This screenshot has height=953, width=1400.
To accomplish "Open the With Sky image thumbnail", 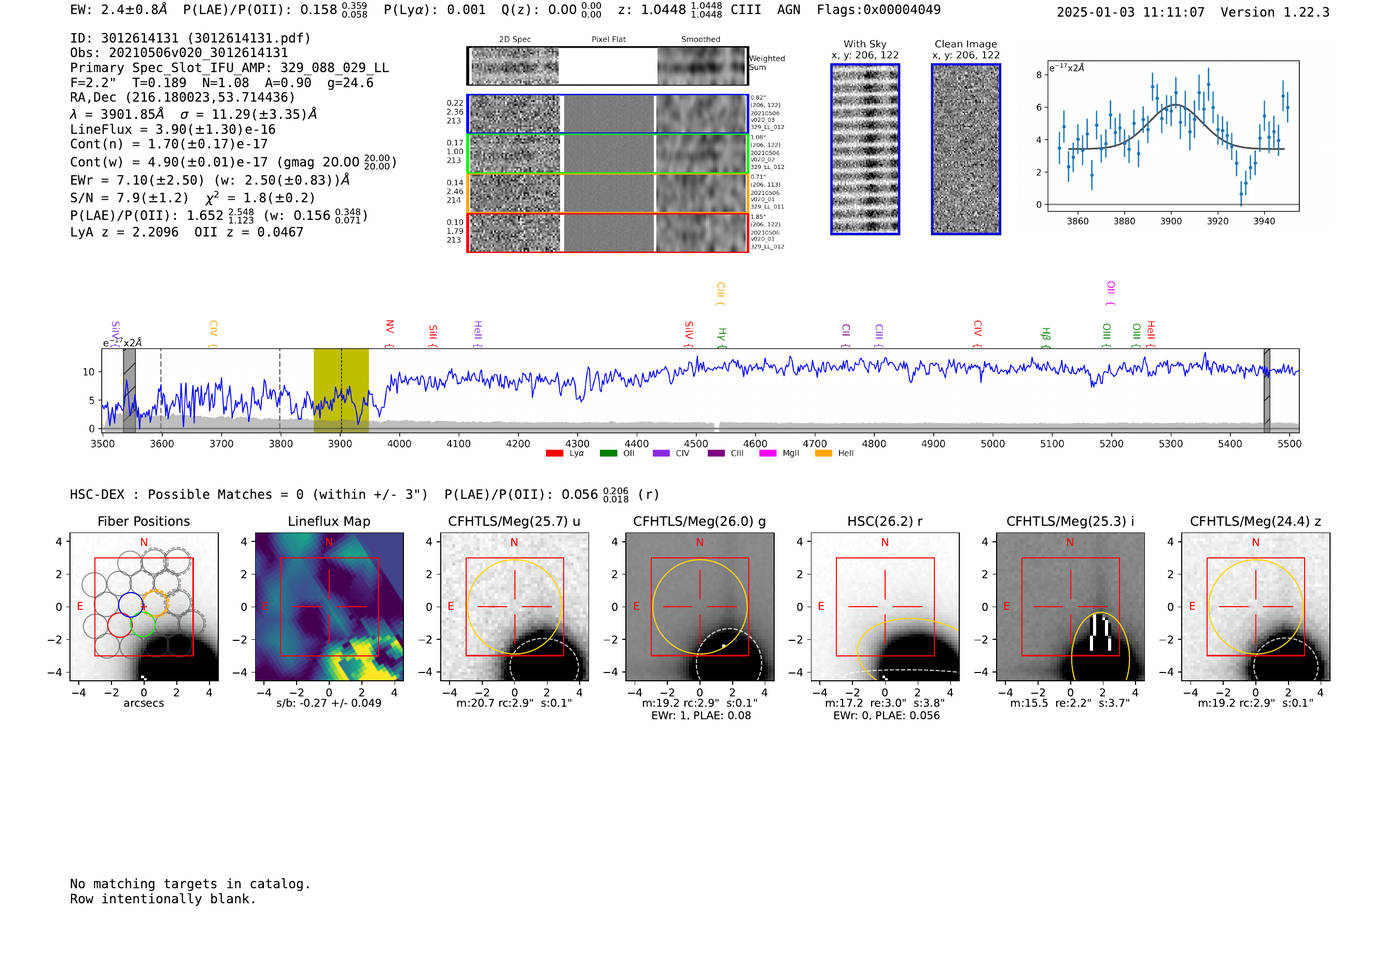I will [x=865, y=149].
